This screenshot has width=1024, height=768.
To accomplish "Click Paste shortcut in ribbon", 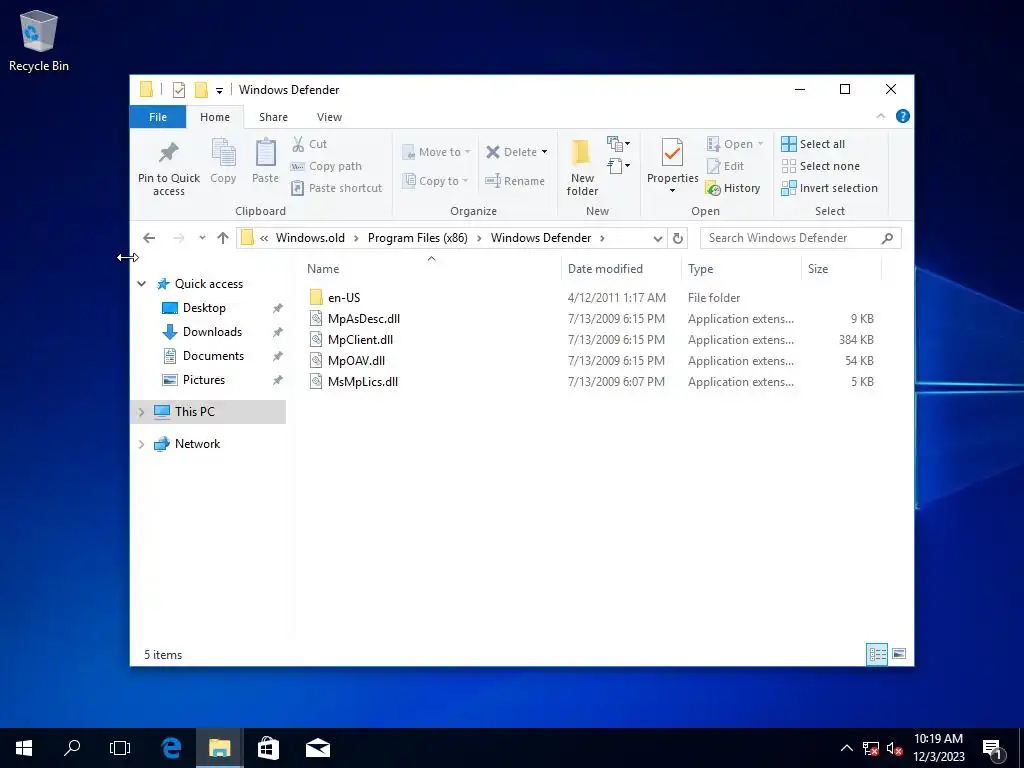I will click(336, 188).
